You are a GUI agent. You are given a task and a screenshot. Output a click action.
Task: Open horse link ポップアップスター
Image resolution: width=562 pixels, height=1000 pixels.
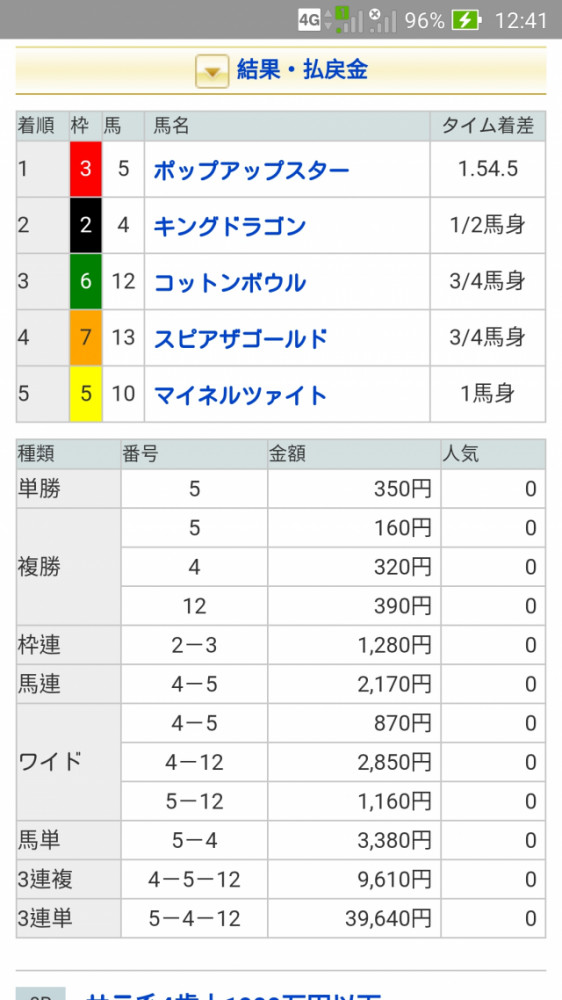click(x=251, y=170)
